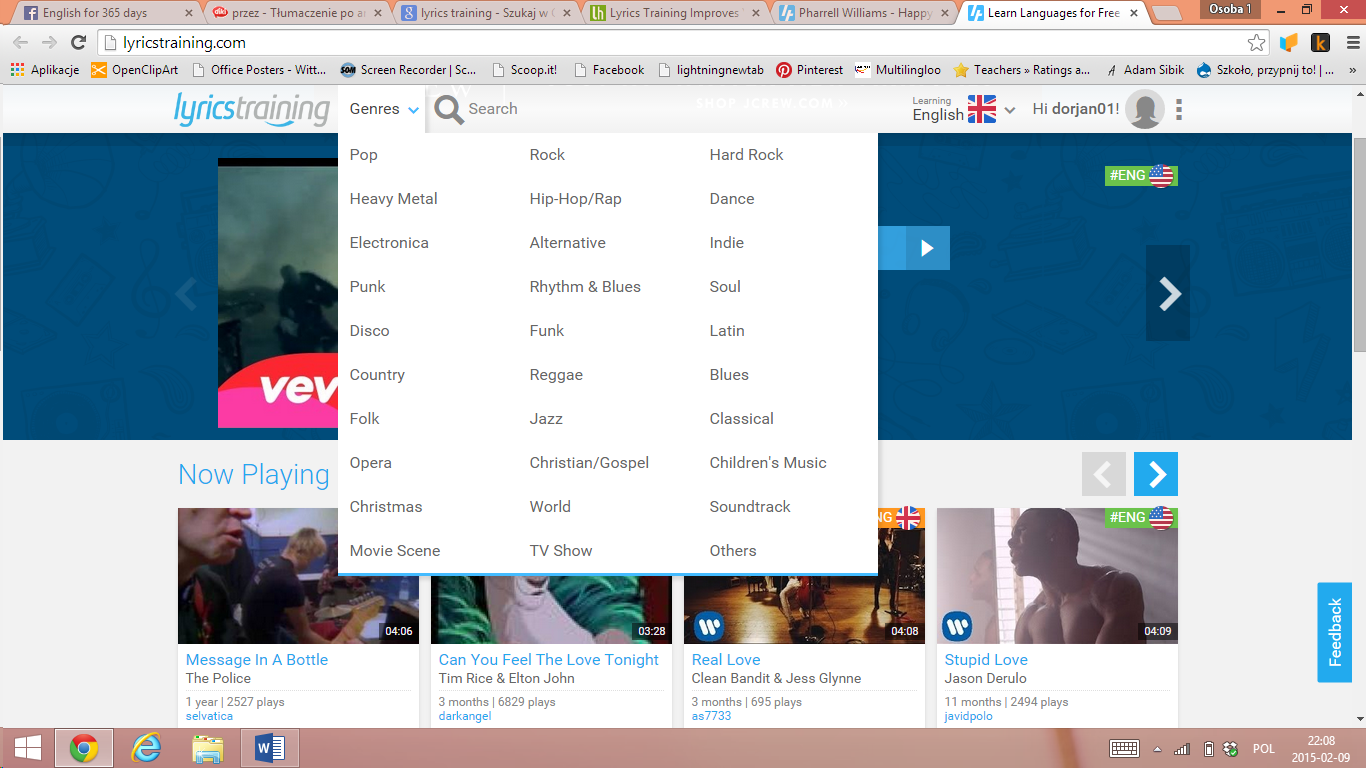Image resolution: width=1366 pixels, height=768 pixels.
Task: Go to previous banner slide arrow
Action: pyautogui.click(x=186, y=294)
